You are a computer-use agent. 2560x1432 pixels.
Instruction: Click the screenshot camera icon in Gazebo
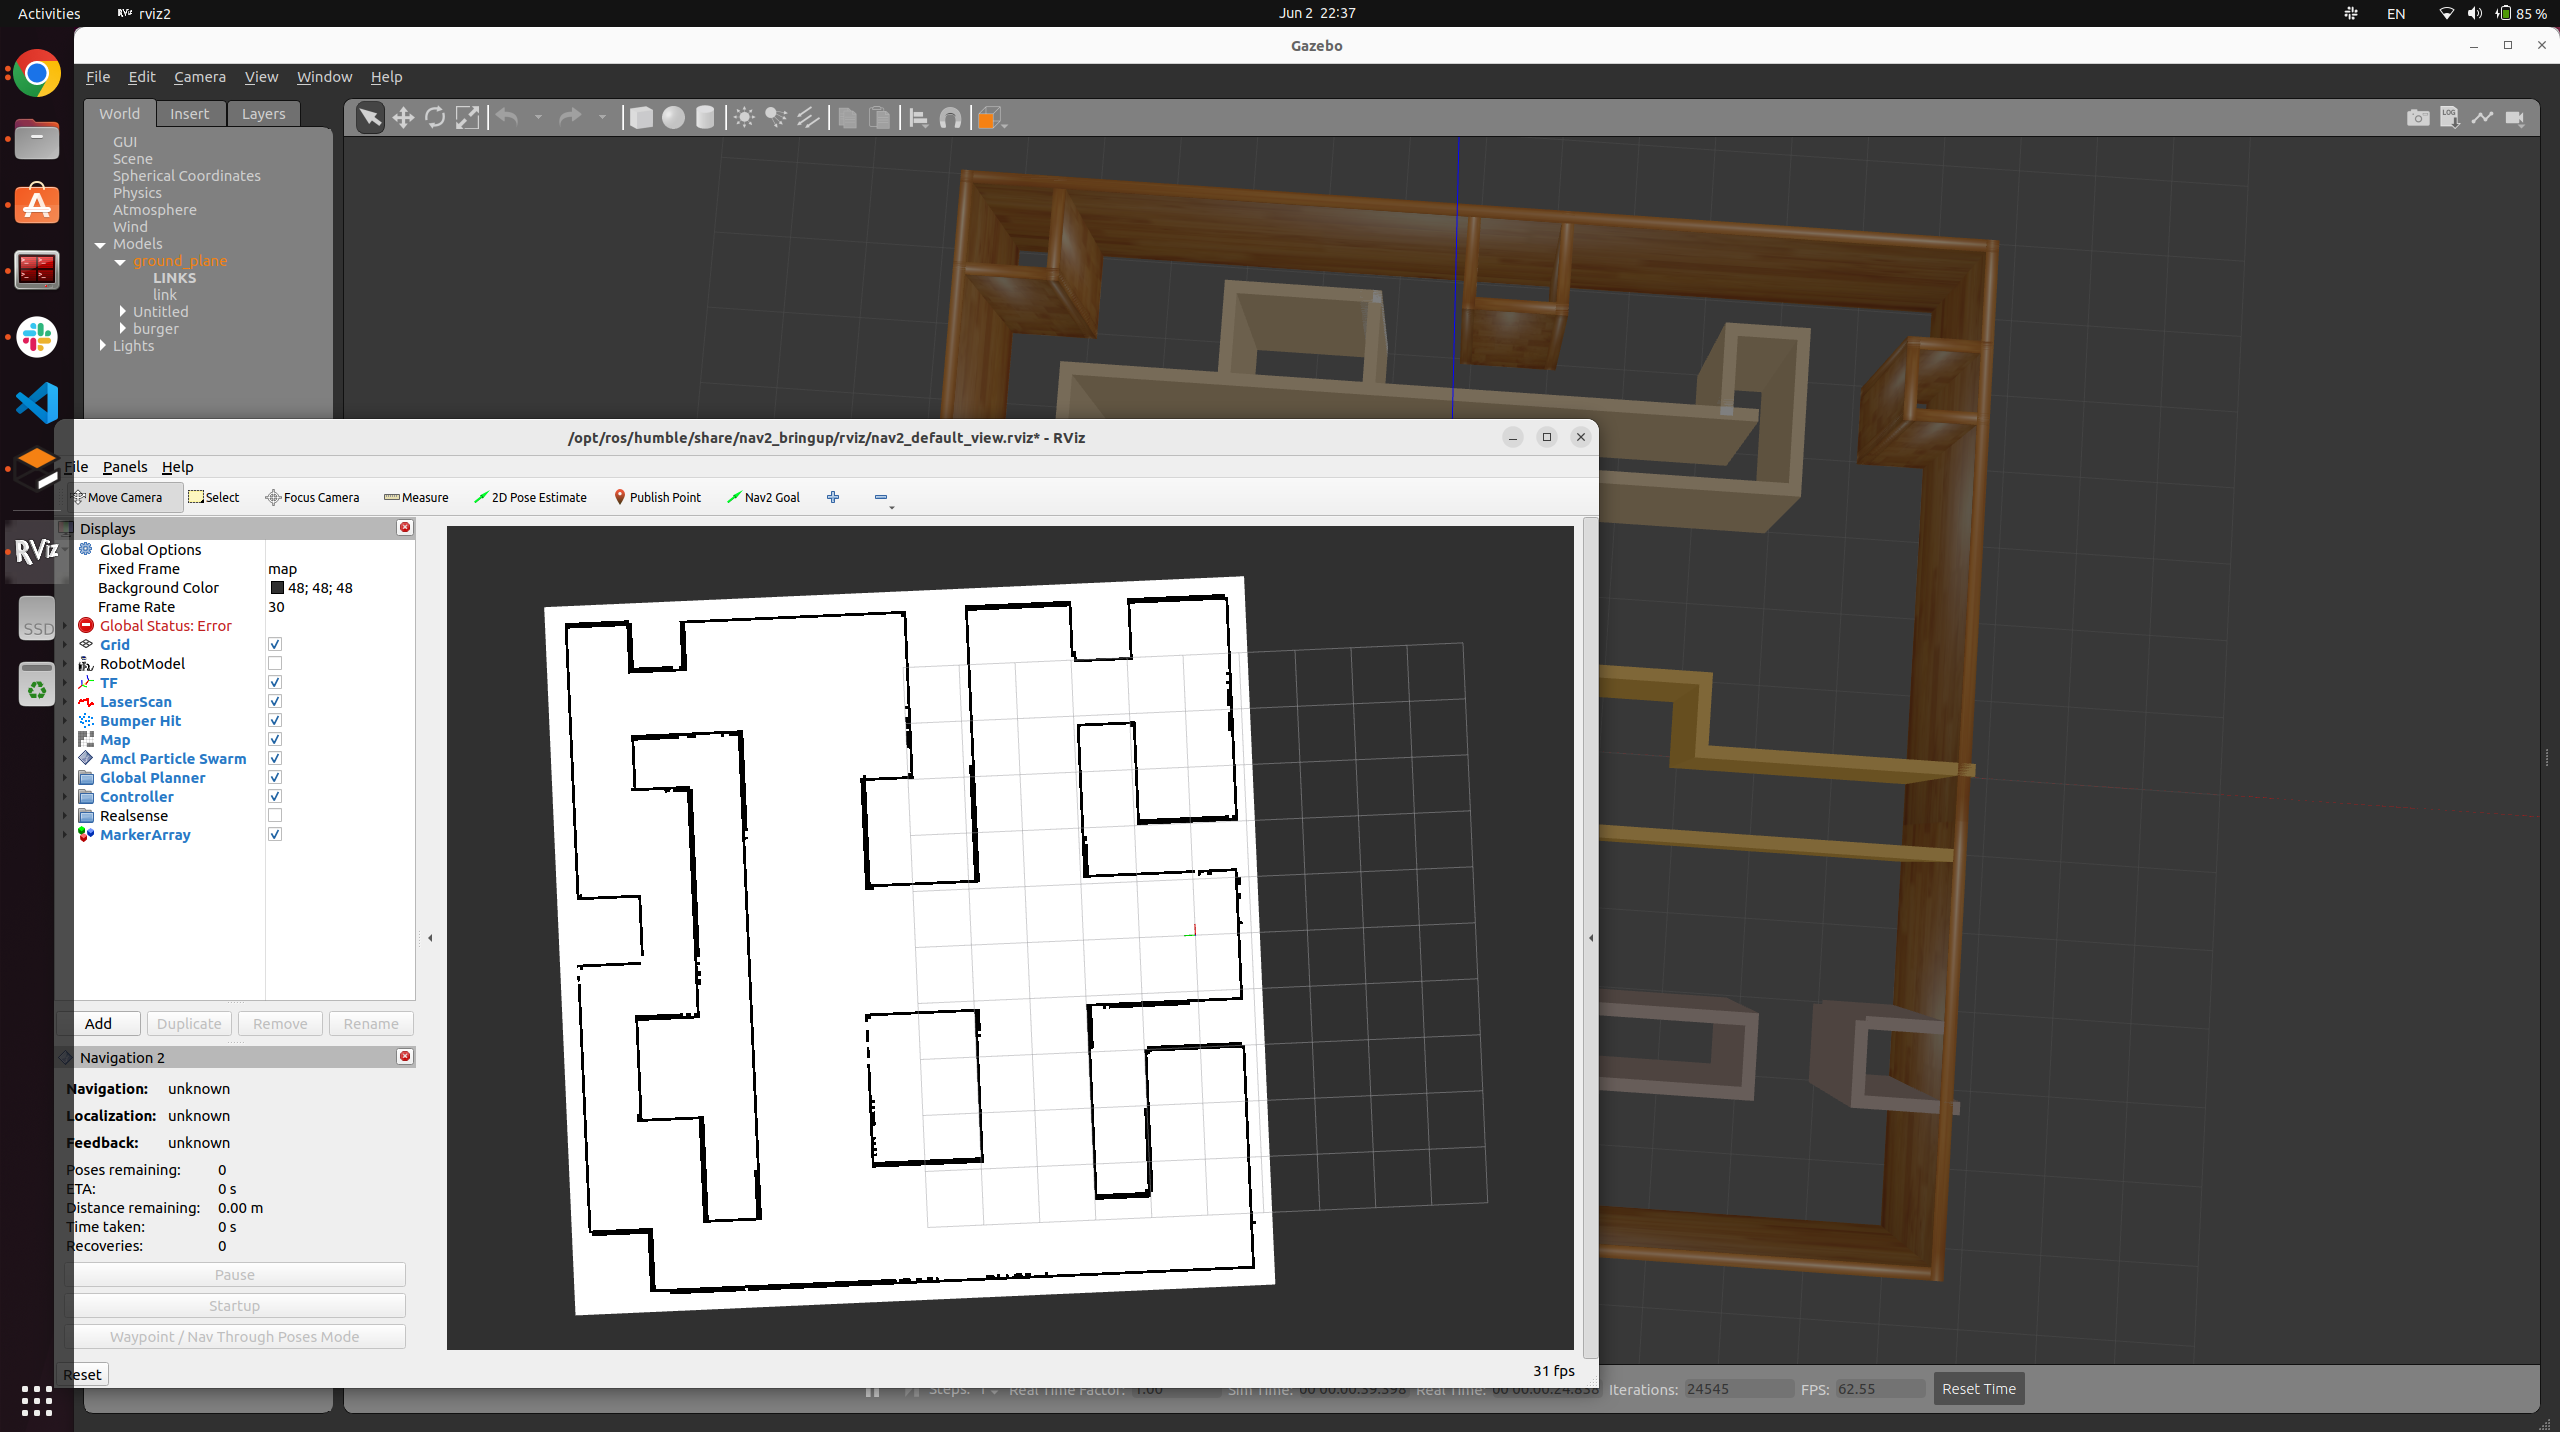2417,118
